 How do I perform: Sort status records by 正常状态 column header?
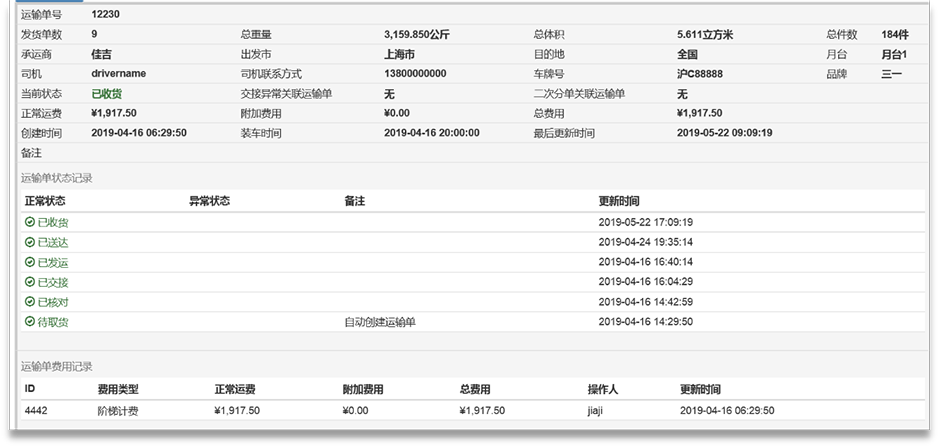45,201
